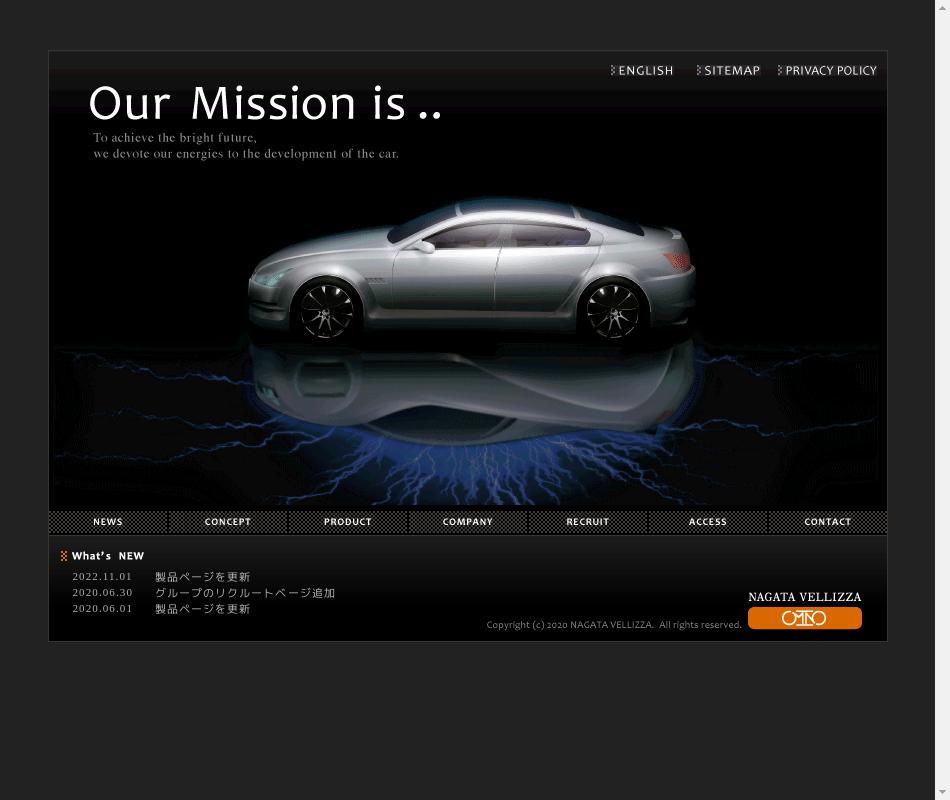
Task: Open the PRODUCT page
Action: point(348,522)
